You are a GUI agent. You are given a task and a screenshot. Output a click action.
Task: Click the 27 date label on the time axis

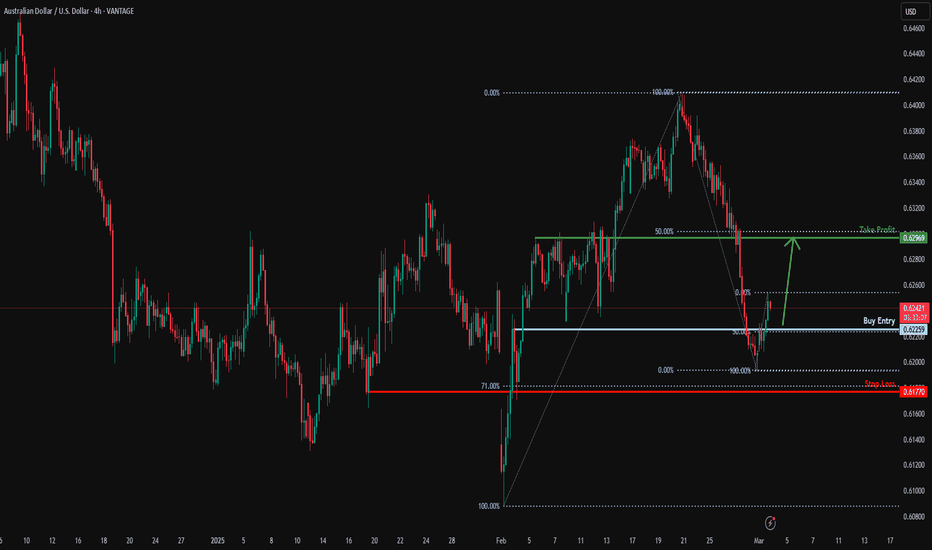[x=181, y=540]
